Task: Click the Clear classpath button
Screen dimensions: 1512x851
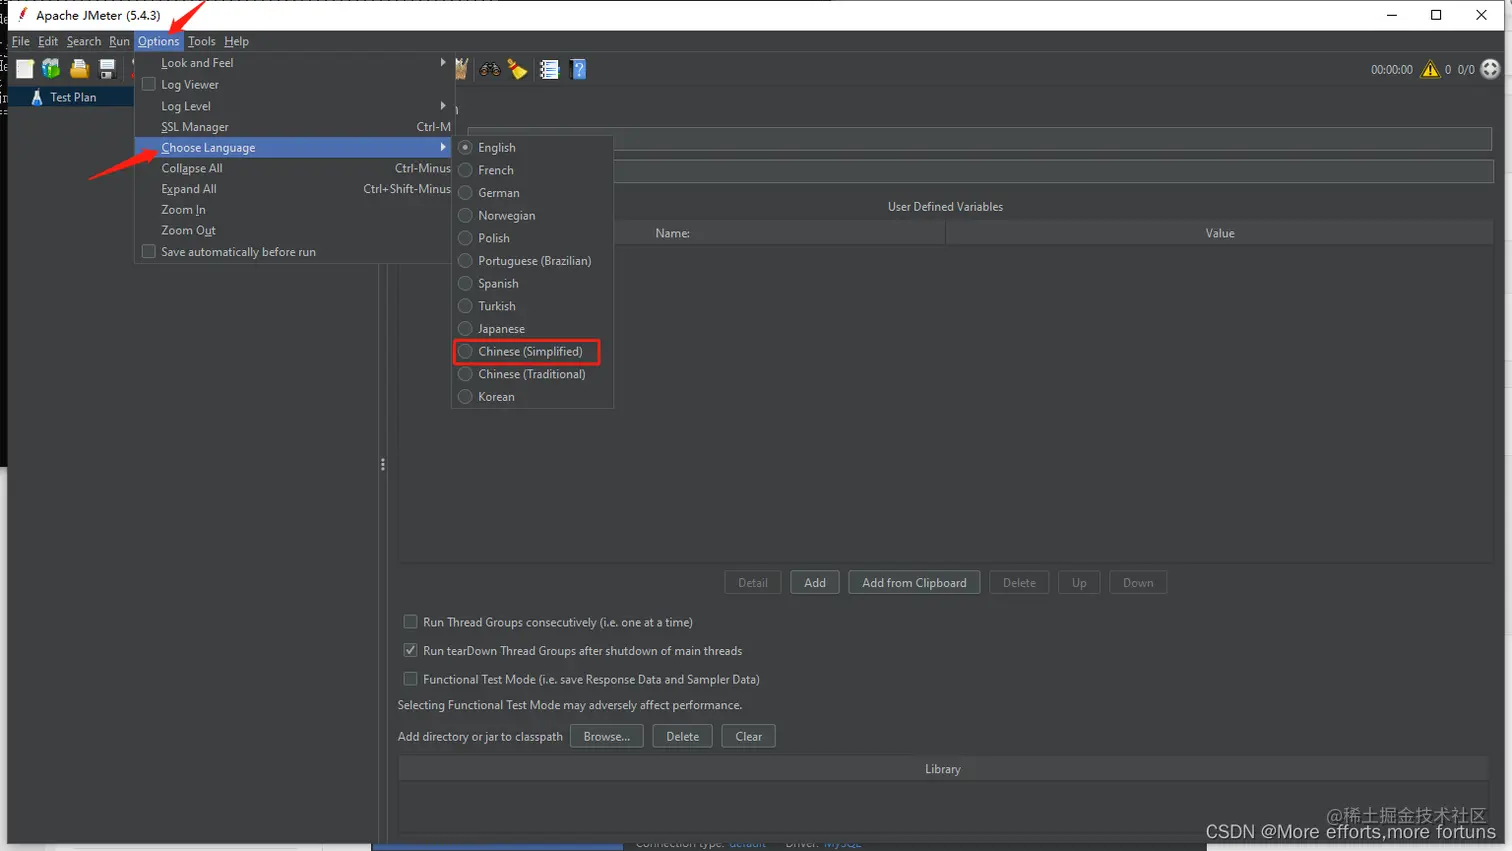Action: coord(748,736)
